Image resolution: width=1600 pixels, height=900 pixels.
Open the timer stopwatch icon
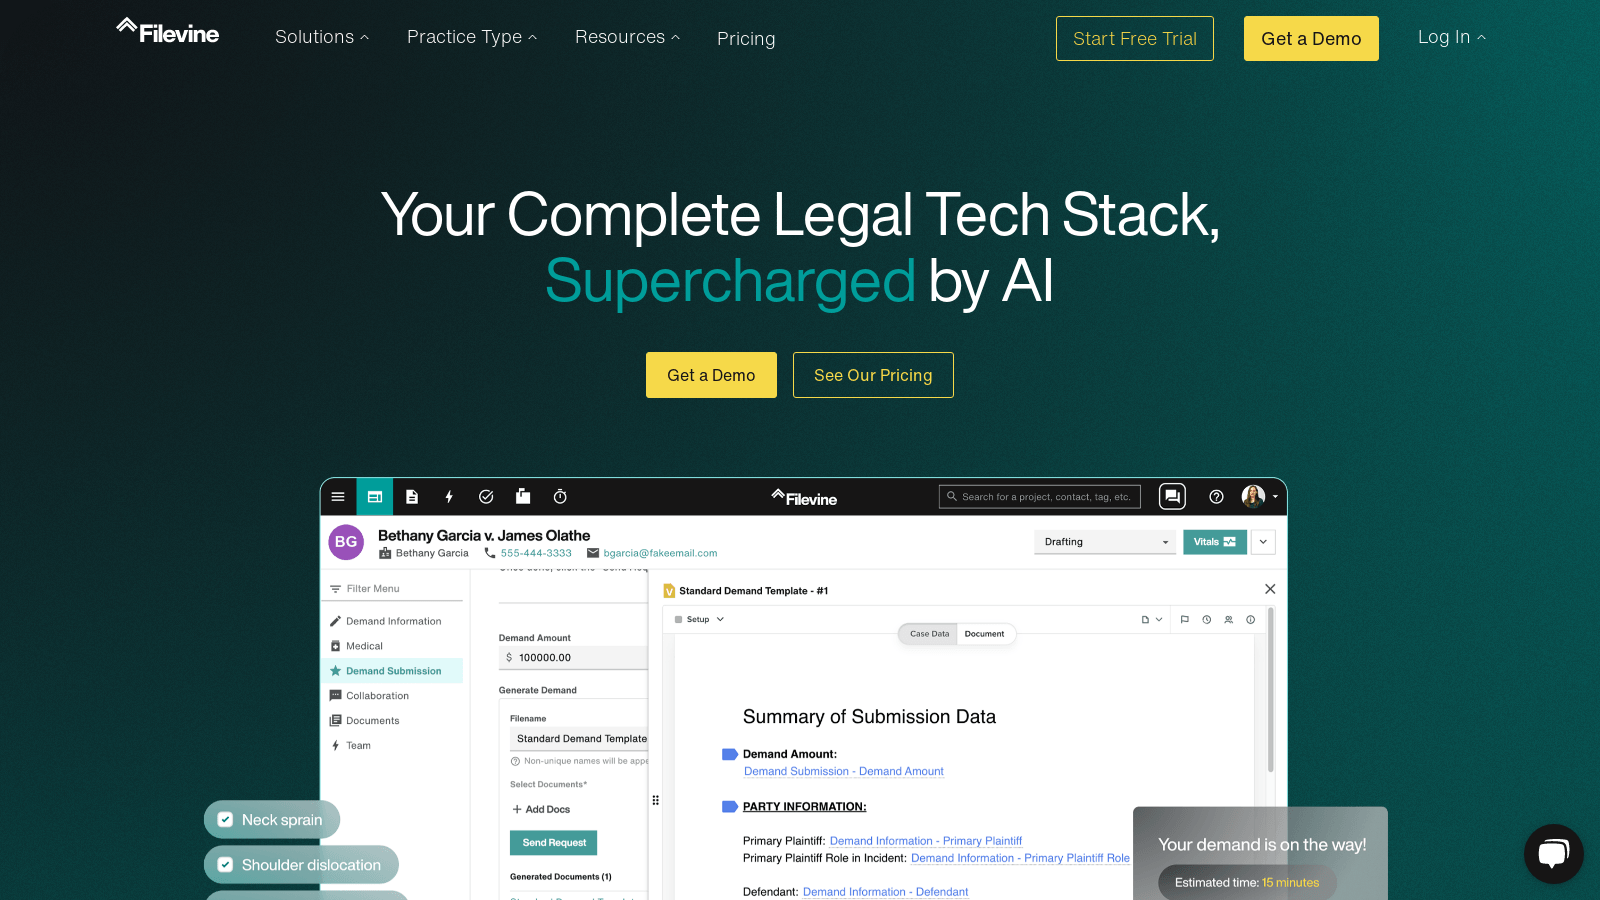[x=560, y=497]
